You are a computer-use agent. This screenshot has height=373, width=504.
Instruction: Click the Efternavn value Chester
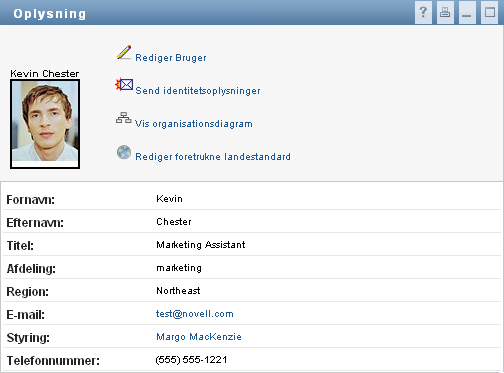pyautogui.click(x=174, y=222)
